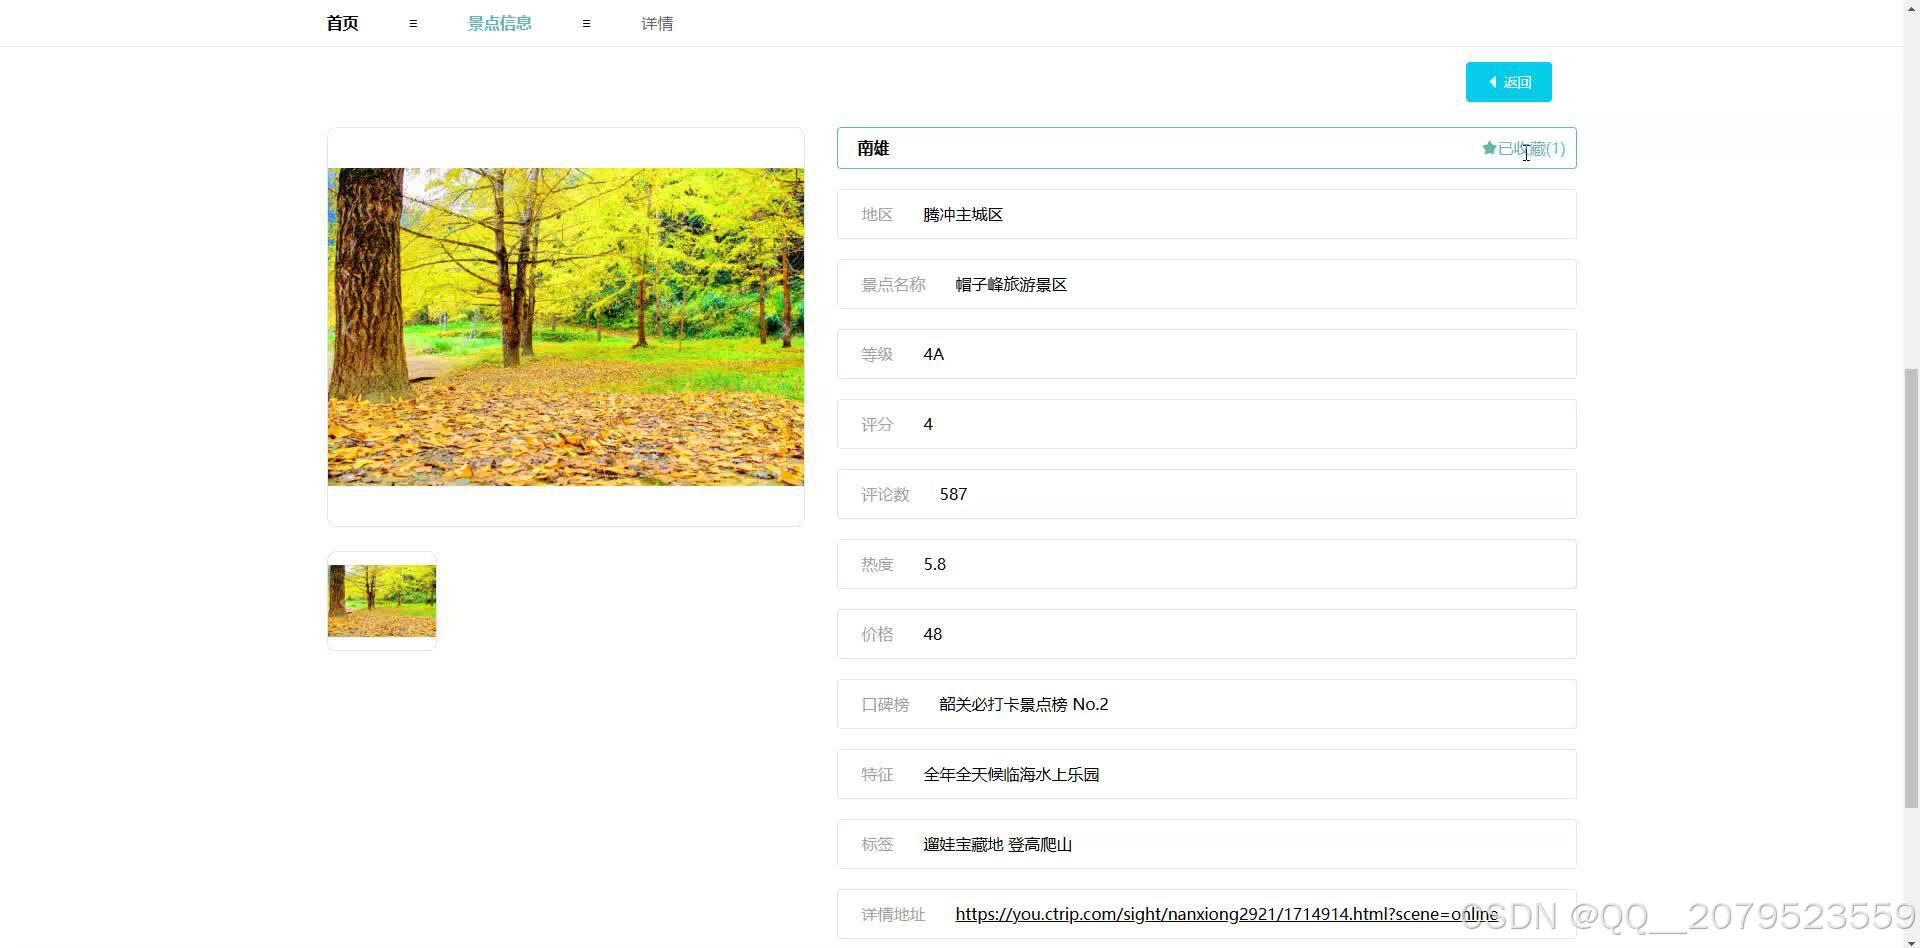Go to 首页 breadcrumb
Screen dimensions: 1920x948
(x=342, y=23)
